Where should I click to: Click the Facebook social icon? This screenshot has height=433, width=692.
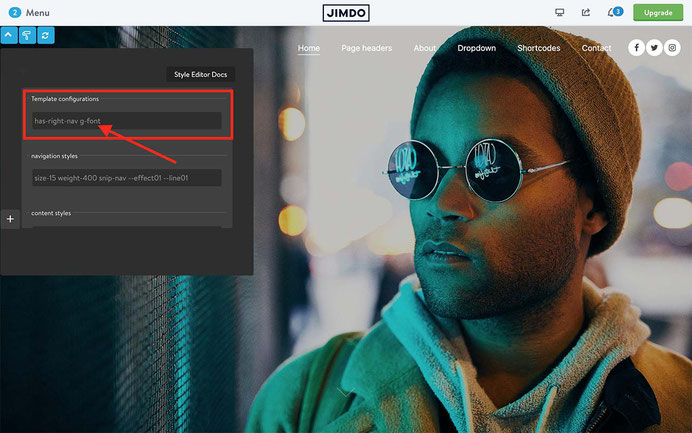[x=636, y=48]
